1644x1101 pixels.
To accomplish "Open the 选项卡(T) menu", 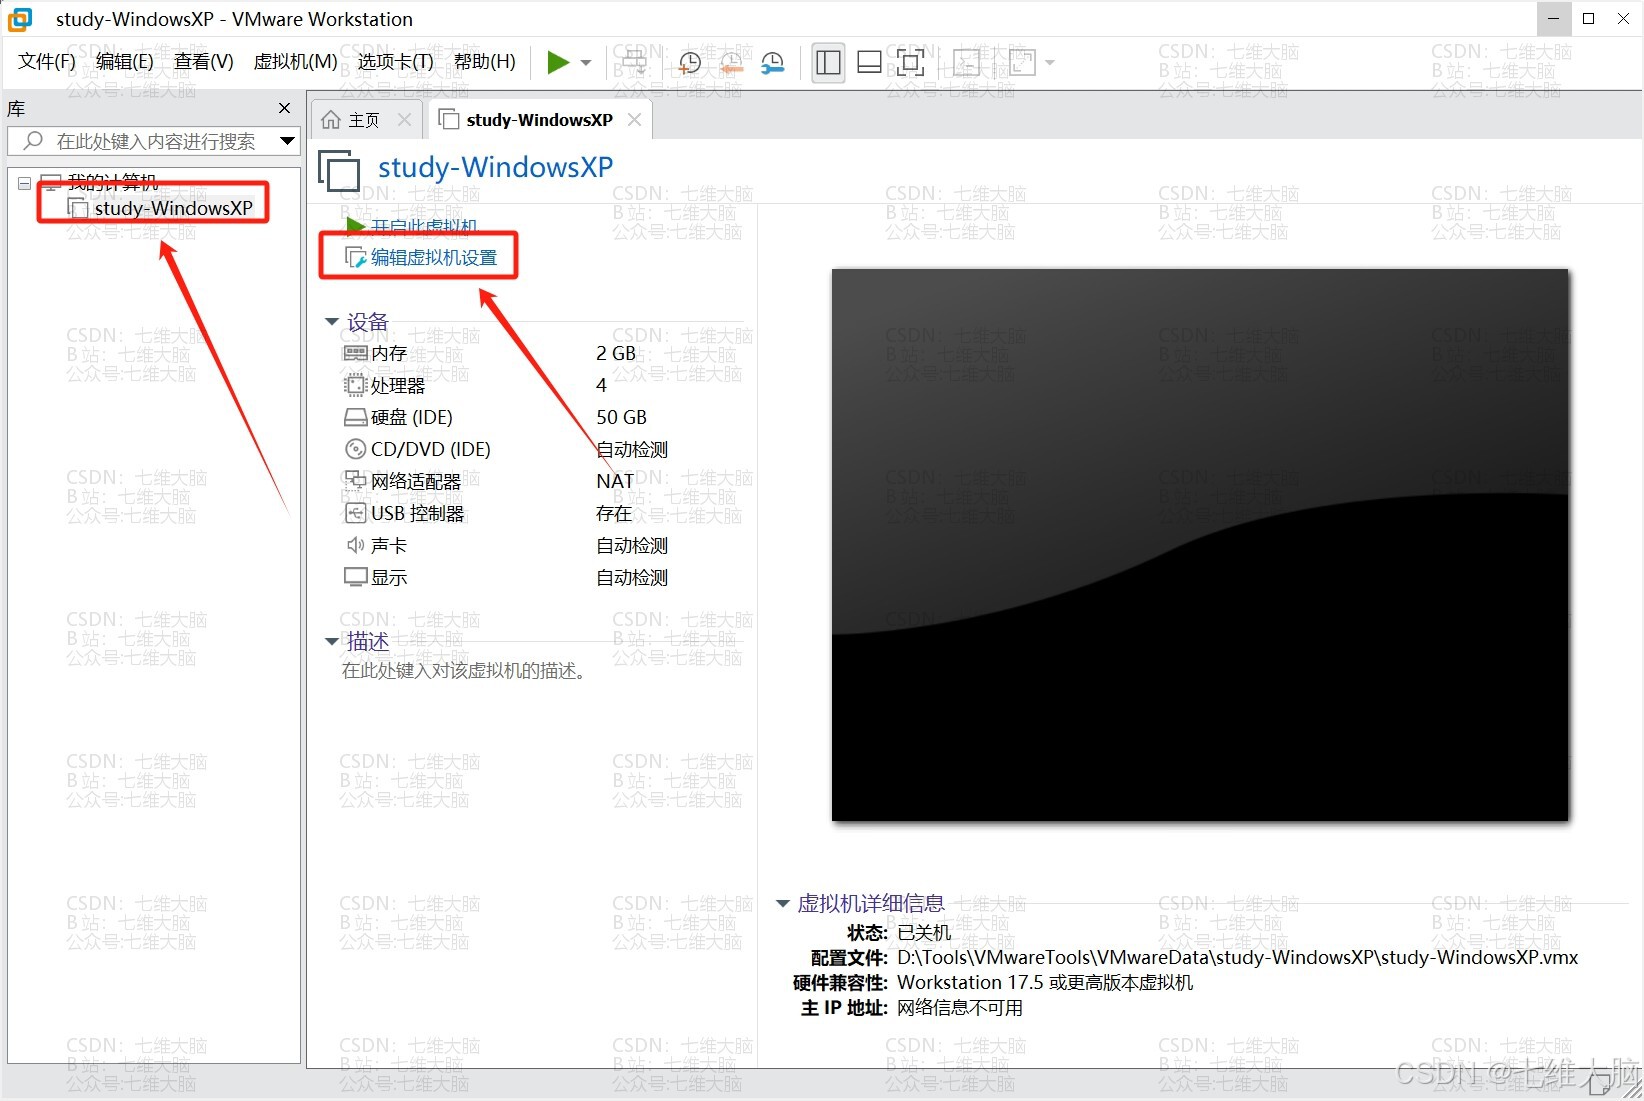I will 396,62.
